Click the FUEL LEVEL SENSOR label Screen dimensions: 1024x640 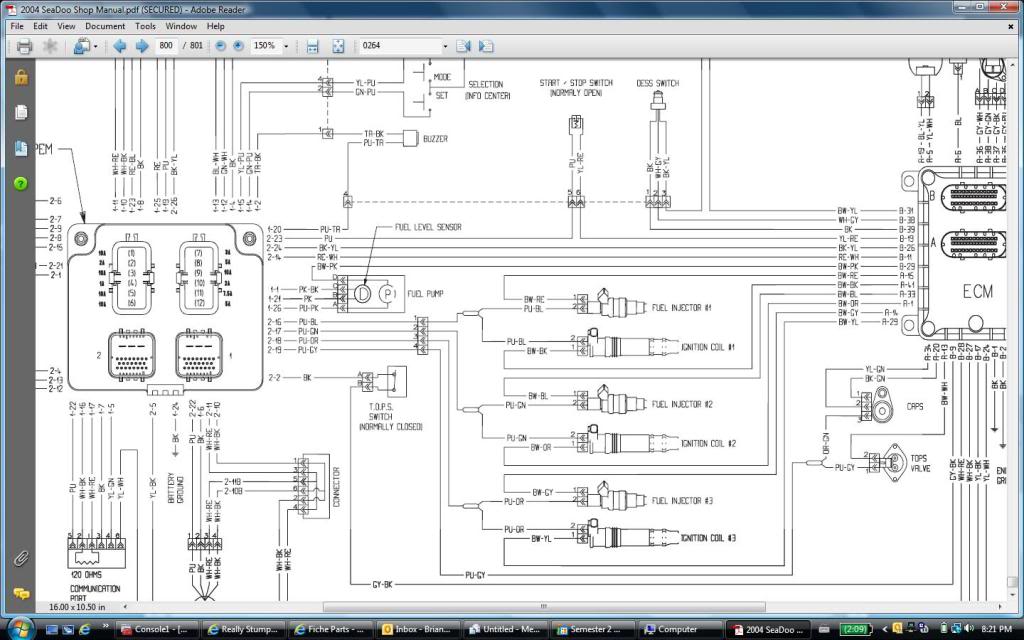tap(428, 227)
